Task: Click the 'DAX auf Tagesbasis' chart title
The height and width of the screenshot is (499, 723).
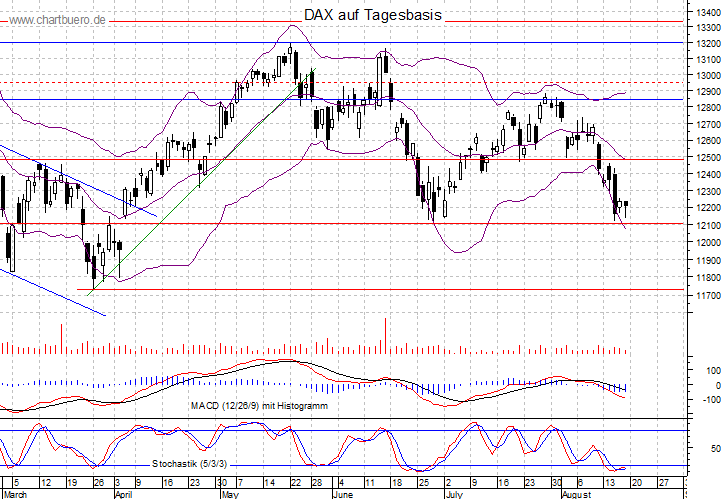Action: pos(371,16)
